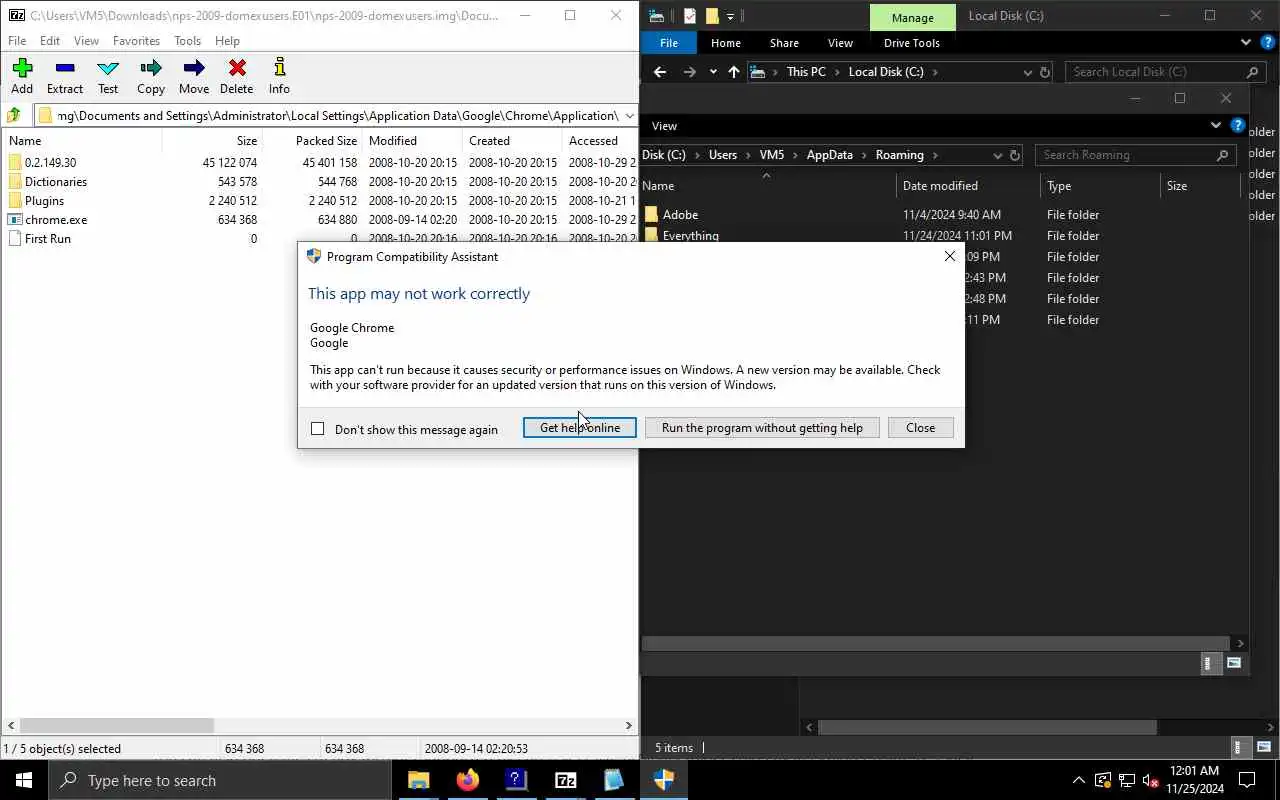1280x800 pixels.
Task: Click Forward arrow in Local Disk window
Action: pos(689,72)
